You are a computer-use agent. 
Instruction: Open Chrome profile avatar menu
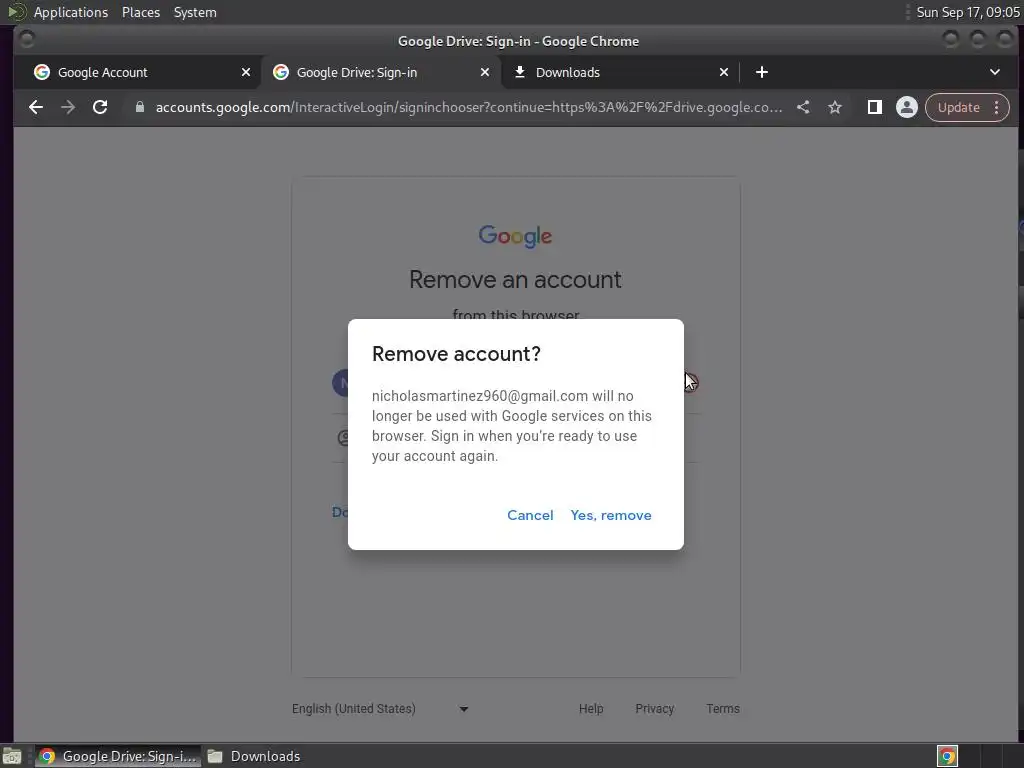(x=906, y=107)
